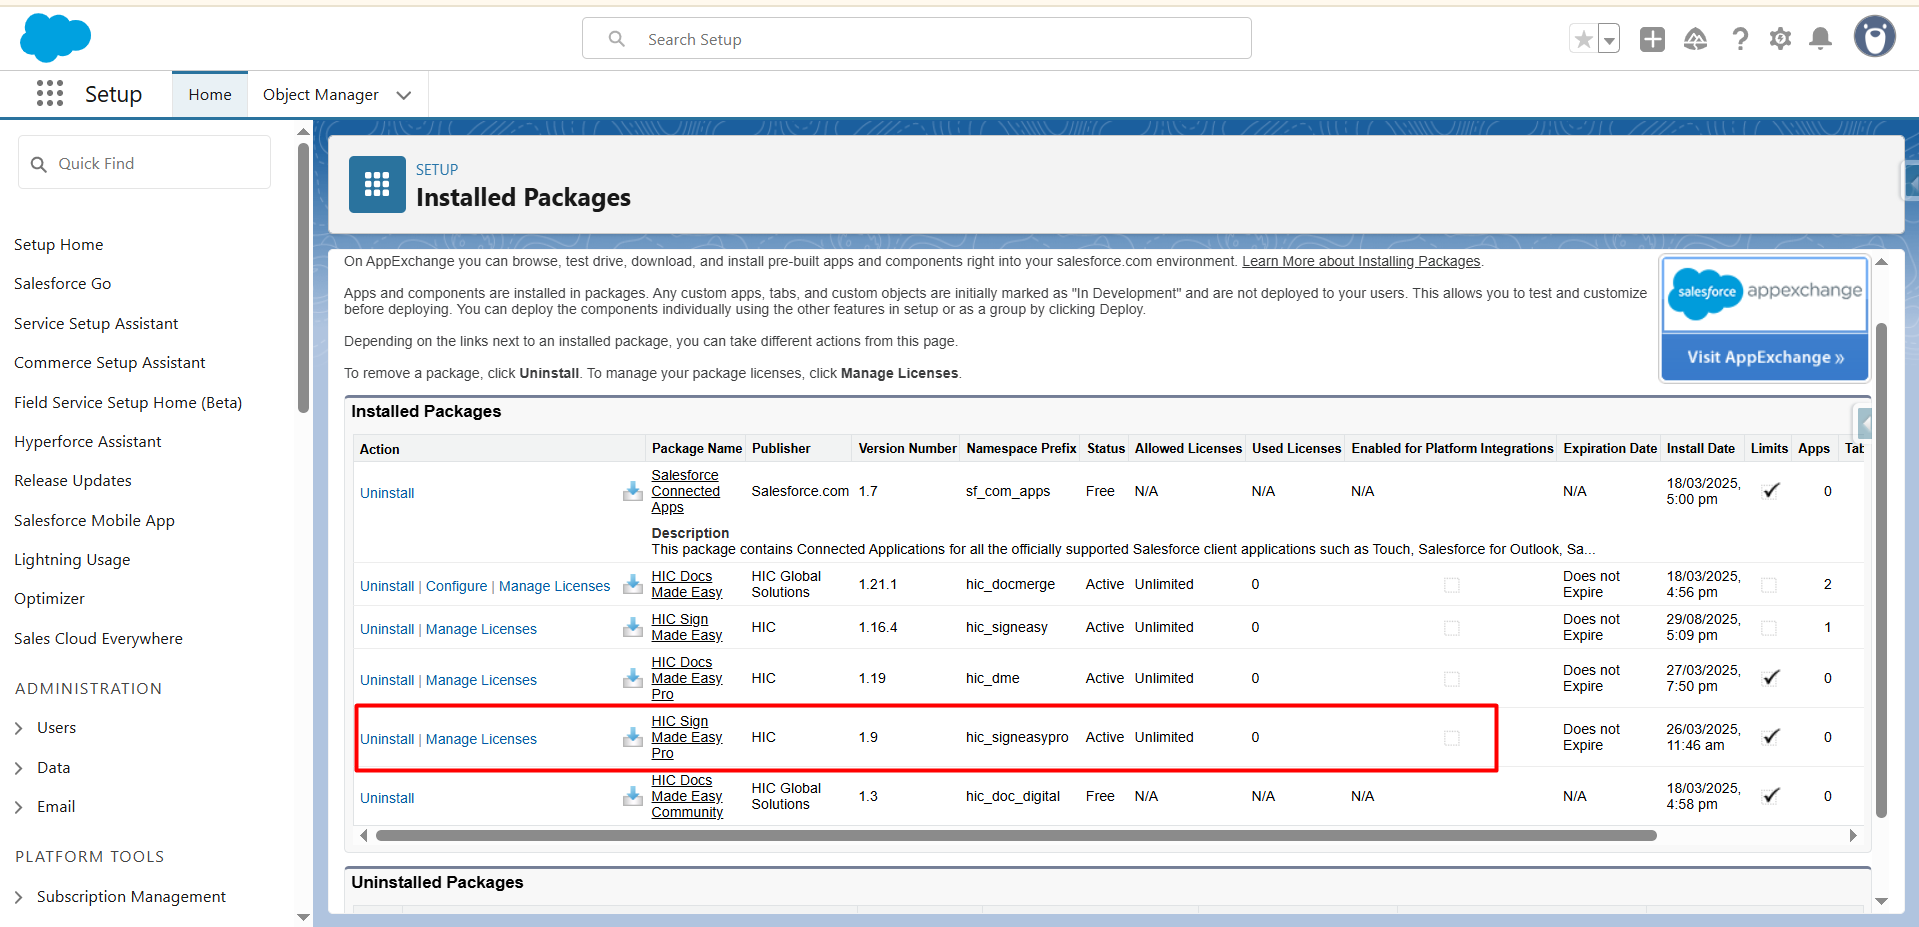Open the user profile avatar
1919x927 pixels.
pos(1874,38)
